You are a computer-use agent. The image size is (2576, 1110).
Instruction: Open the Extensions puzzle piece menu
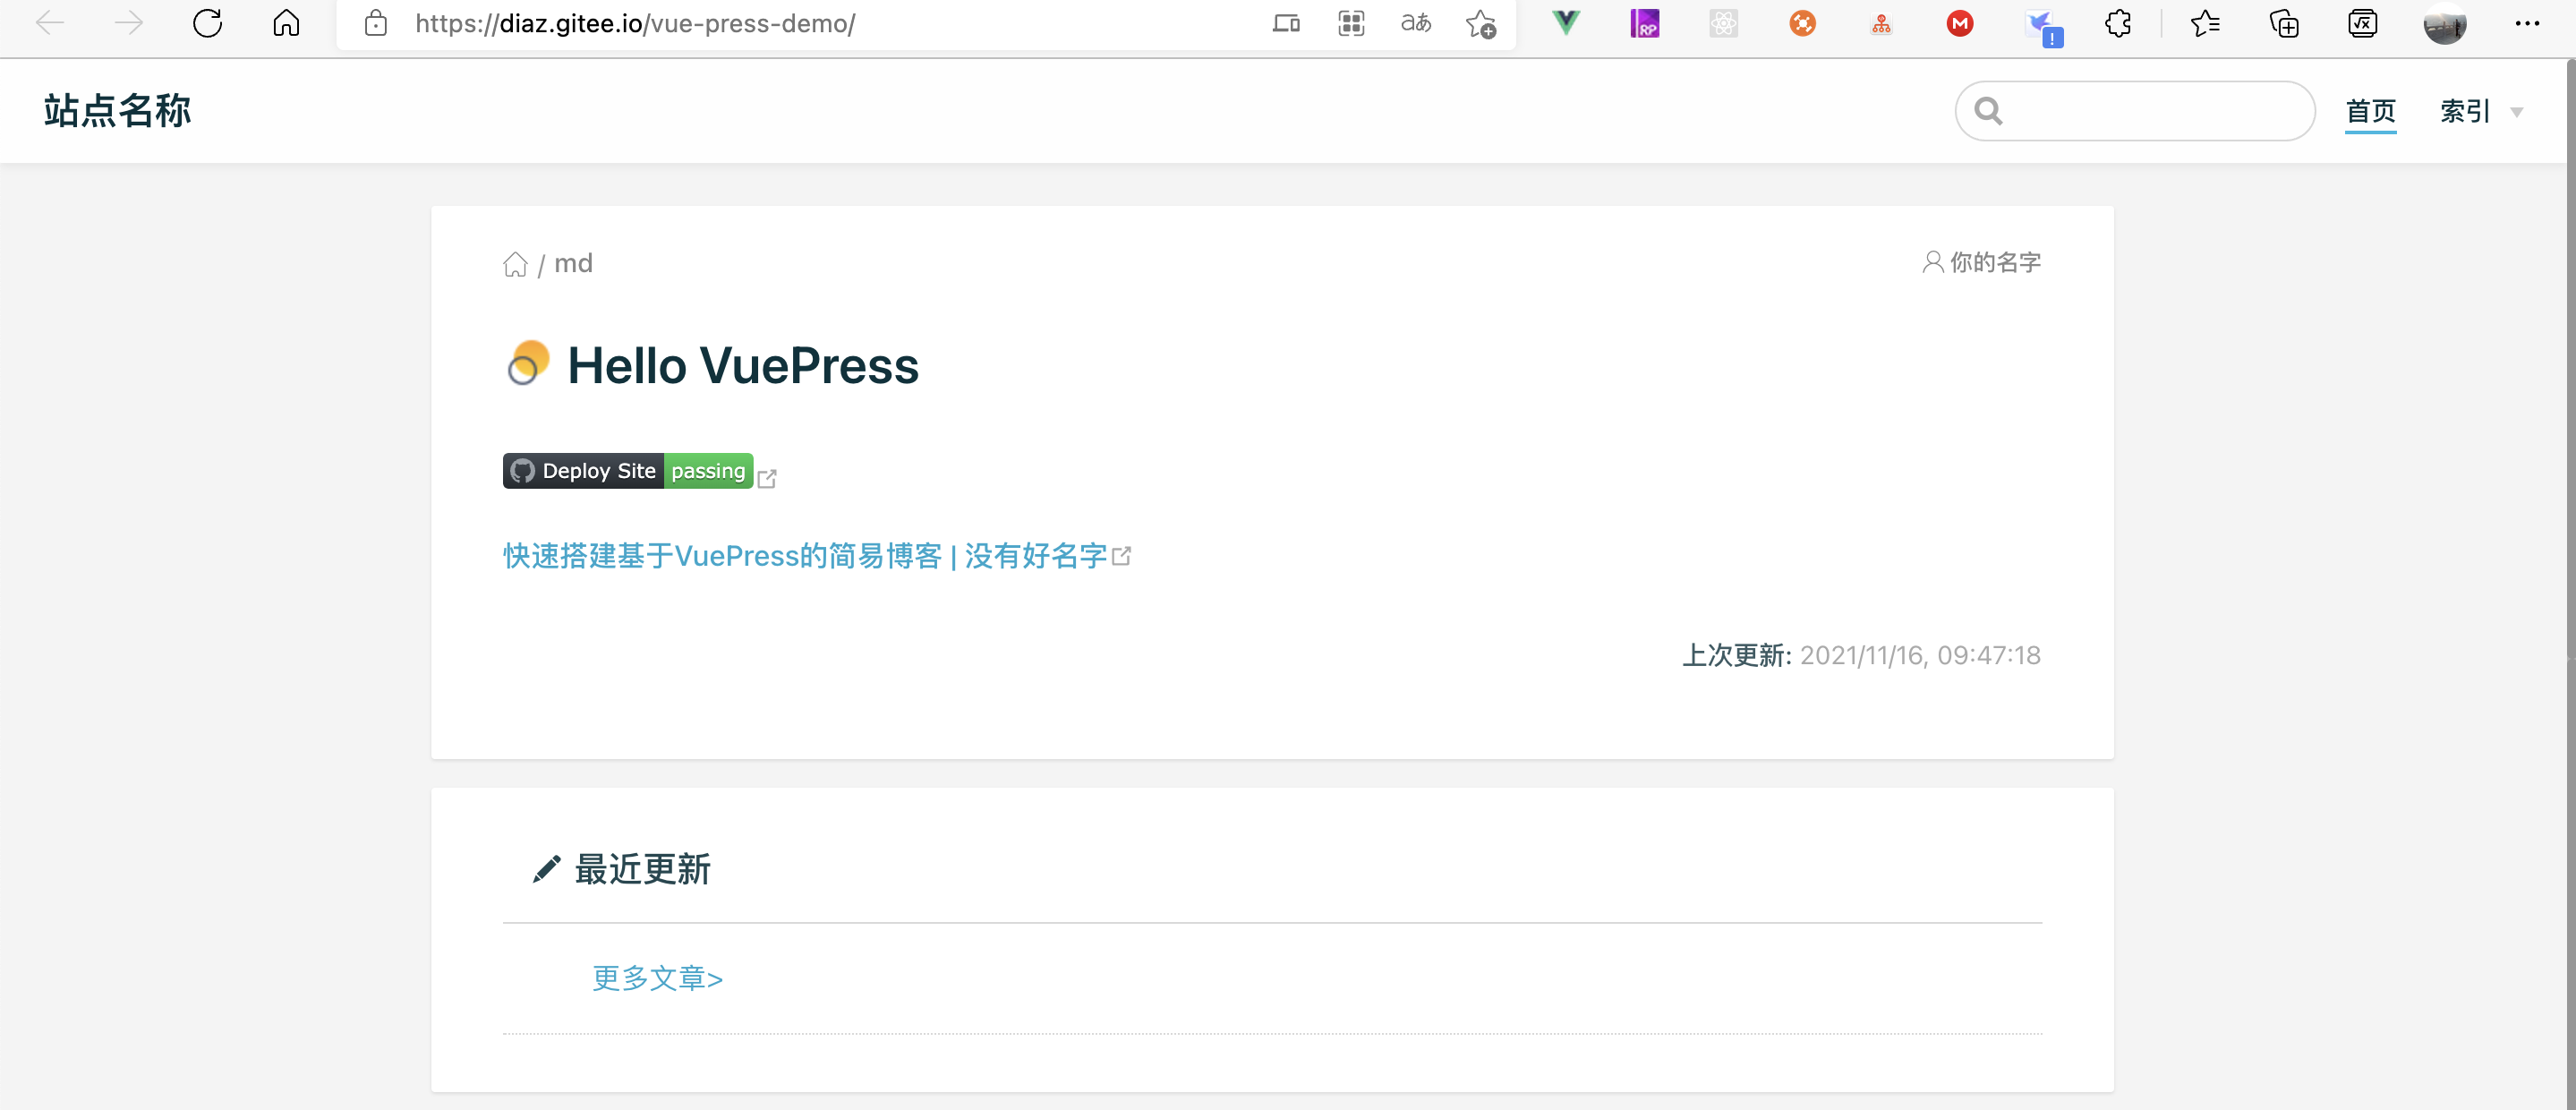point(2118,23)
